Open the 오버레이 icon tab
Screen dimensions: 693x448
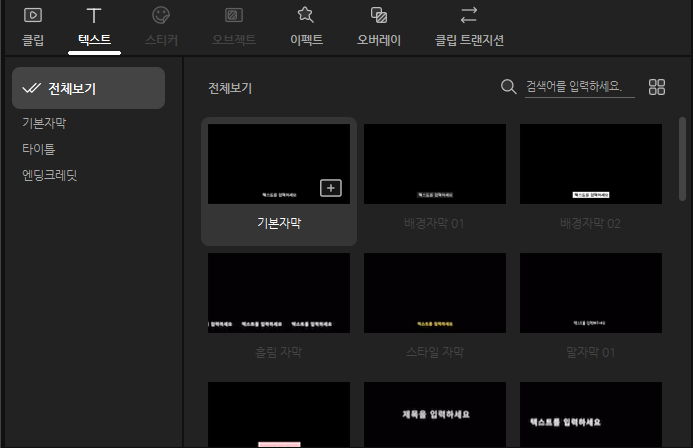click(x=379, y=16)
